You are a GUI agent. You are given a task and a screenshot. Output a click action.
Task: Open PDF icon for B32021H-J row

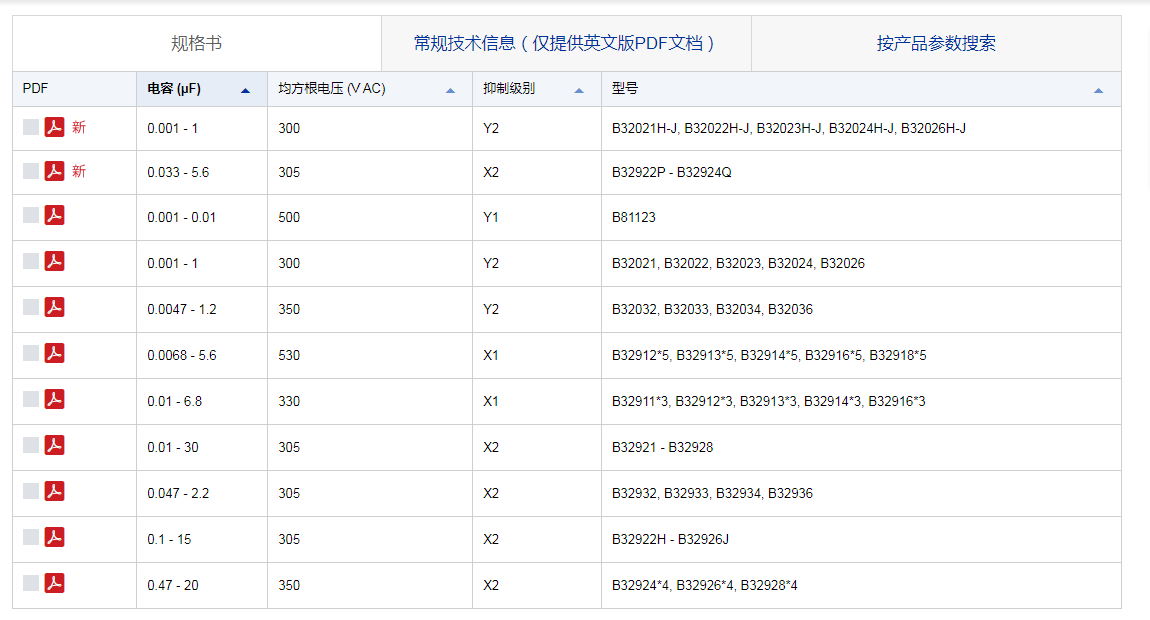(x=54, y=127)
